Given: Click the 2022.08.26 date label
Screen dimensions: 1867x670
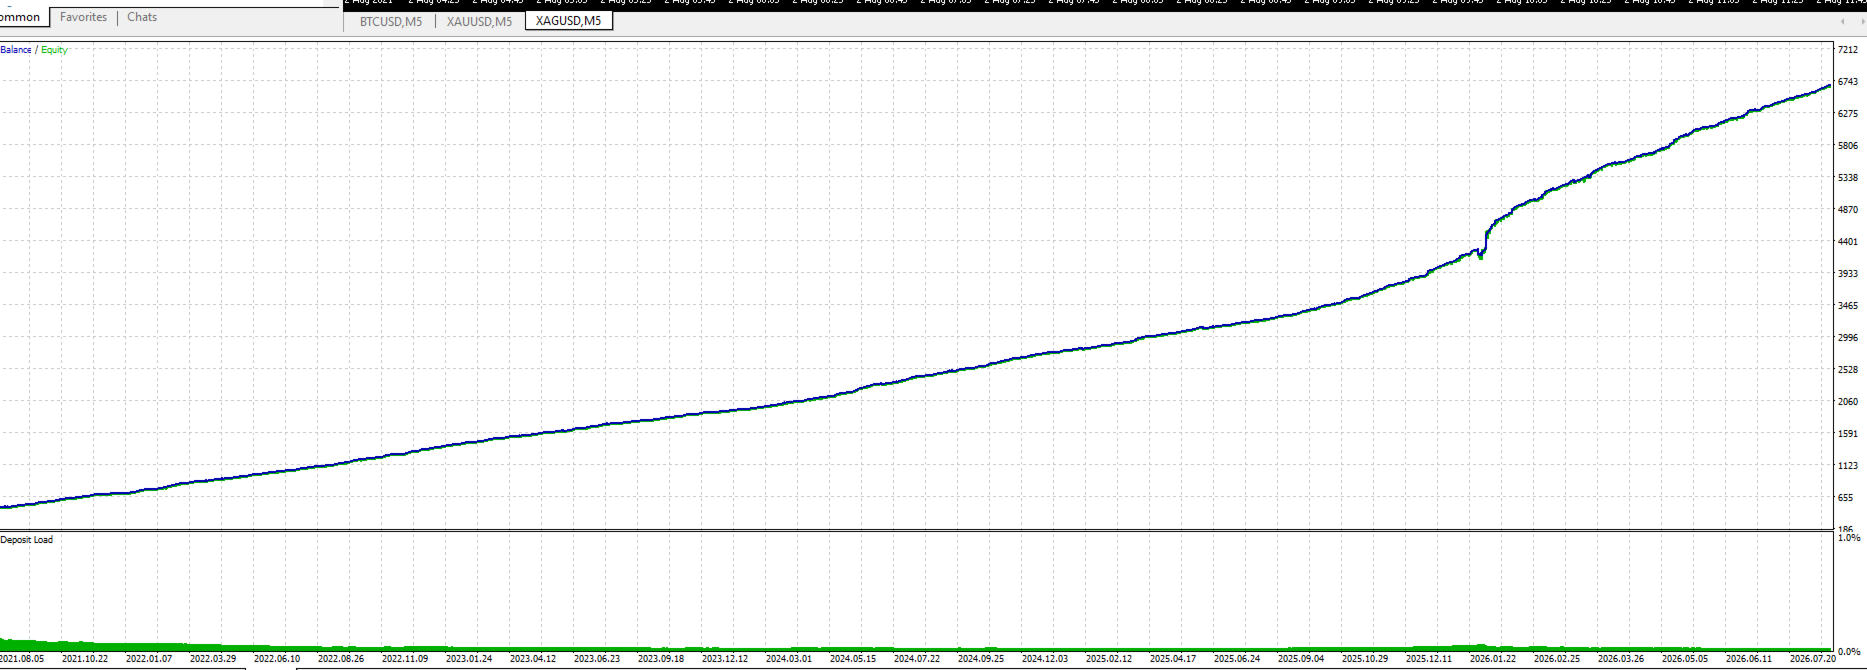Looking at the screenshot, I should click(x=341, y=659).
